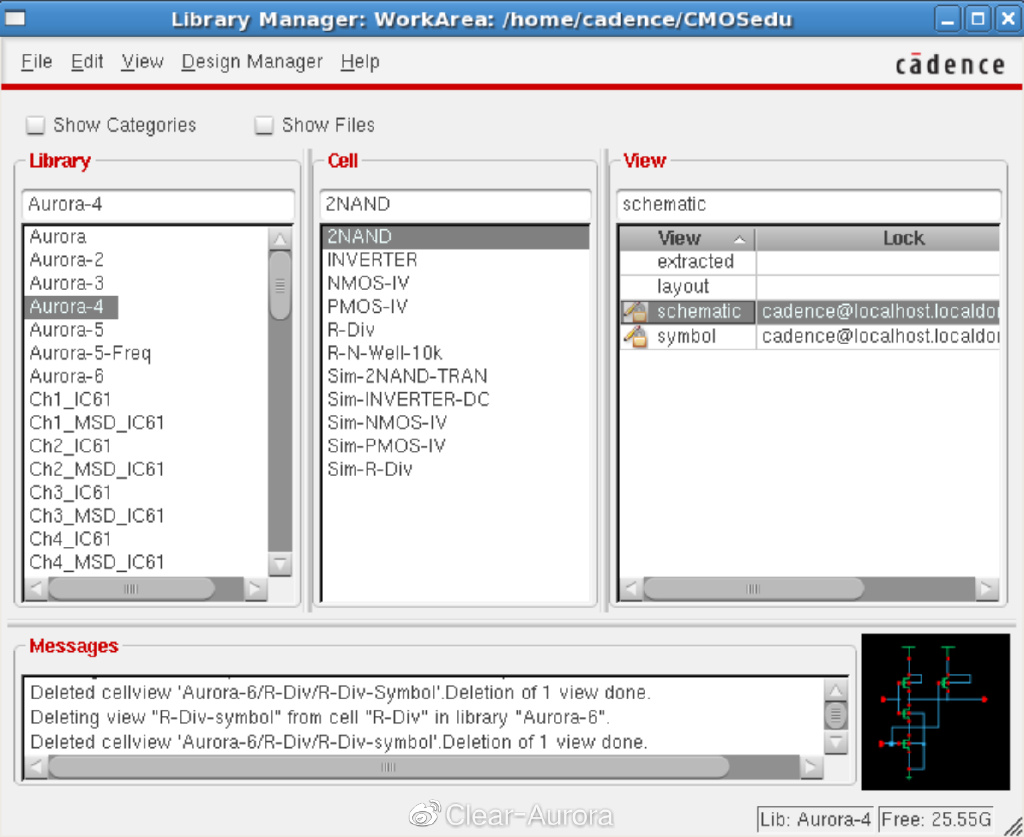Open the View menu
This screenshot has width=1024, height=837.
click(x=142, y=62)
